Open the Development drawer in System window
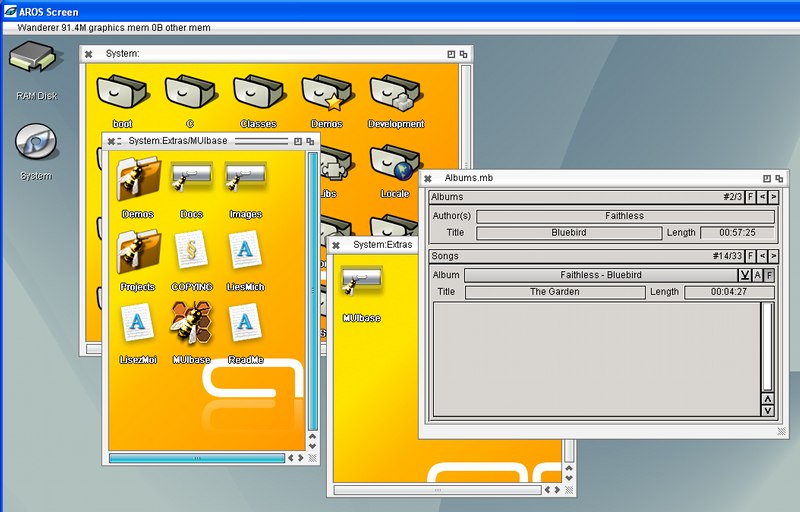 (x=396, y=93)
